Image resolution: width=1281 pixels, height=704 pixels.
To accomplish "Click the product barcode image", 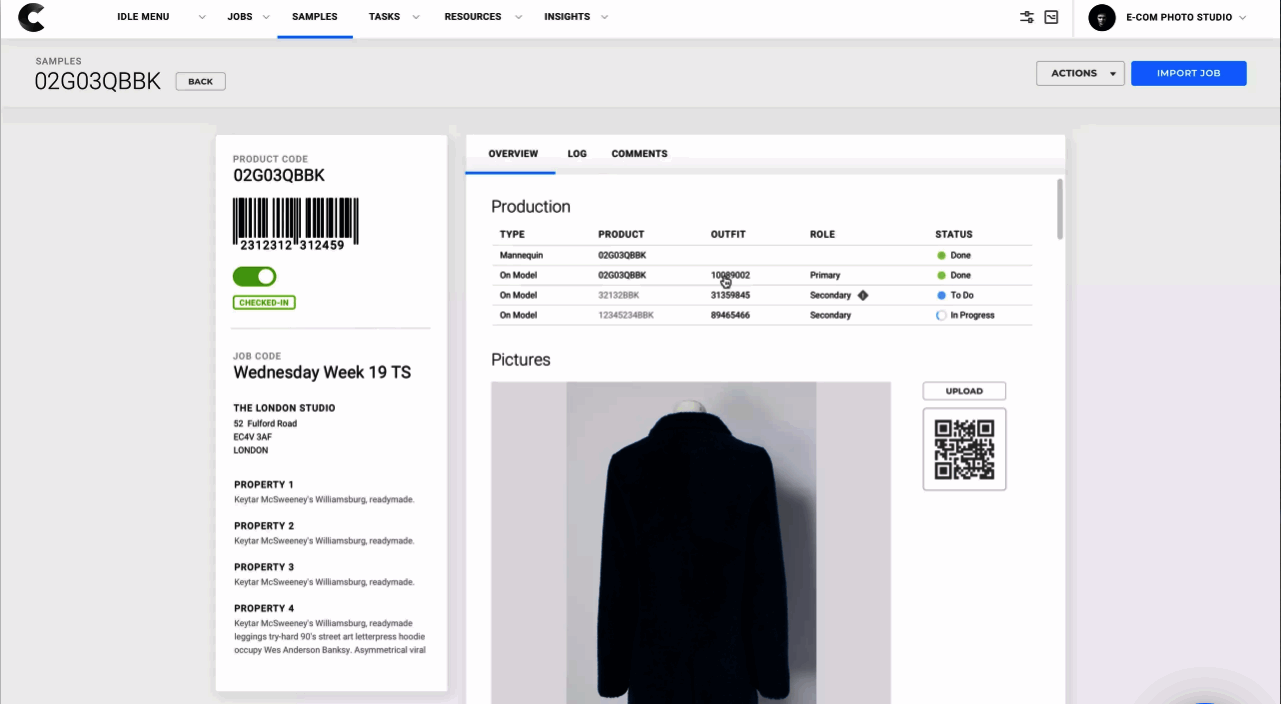I will 296,223.
